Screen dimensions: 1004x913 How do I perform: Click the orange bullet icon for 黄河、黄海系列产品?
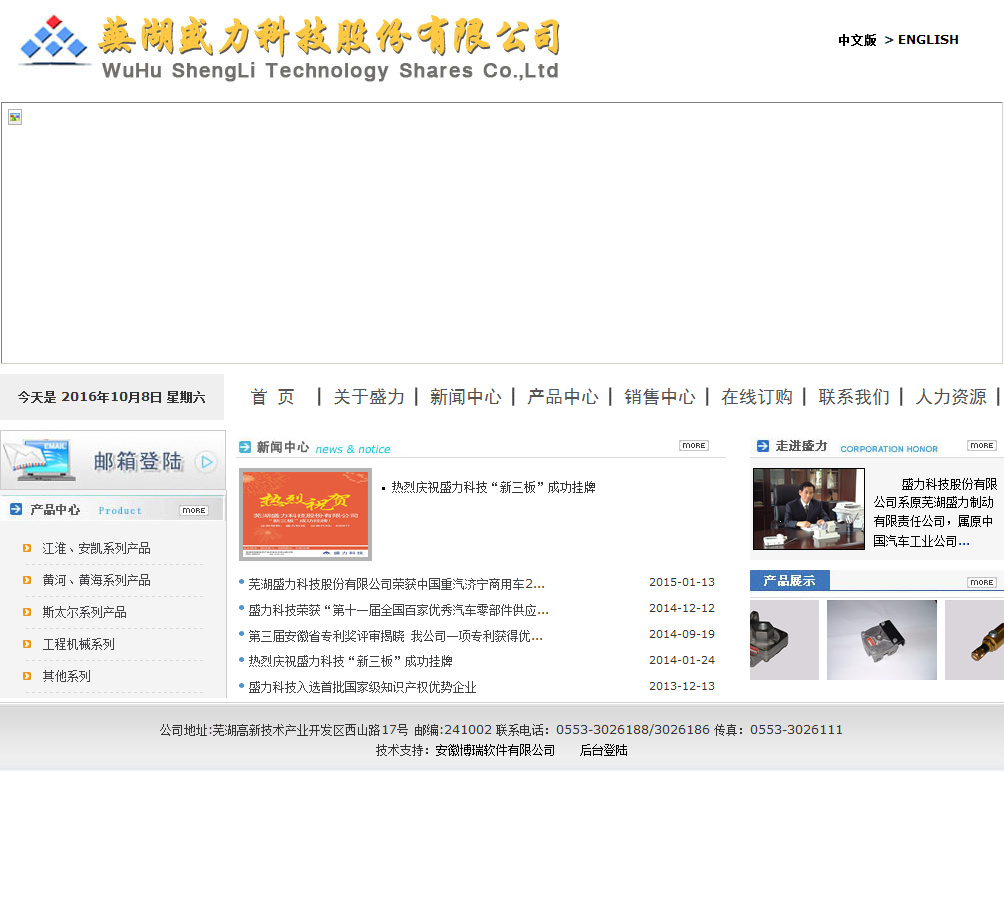pyautogui.click(x=27, y=580)
